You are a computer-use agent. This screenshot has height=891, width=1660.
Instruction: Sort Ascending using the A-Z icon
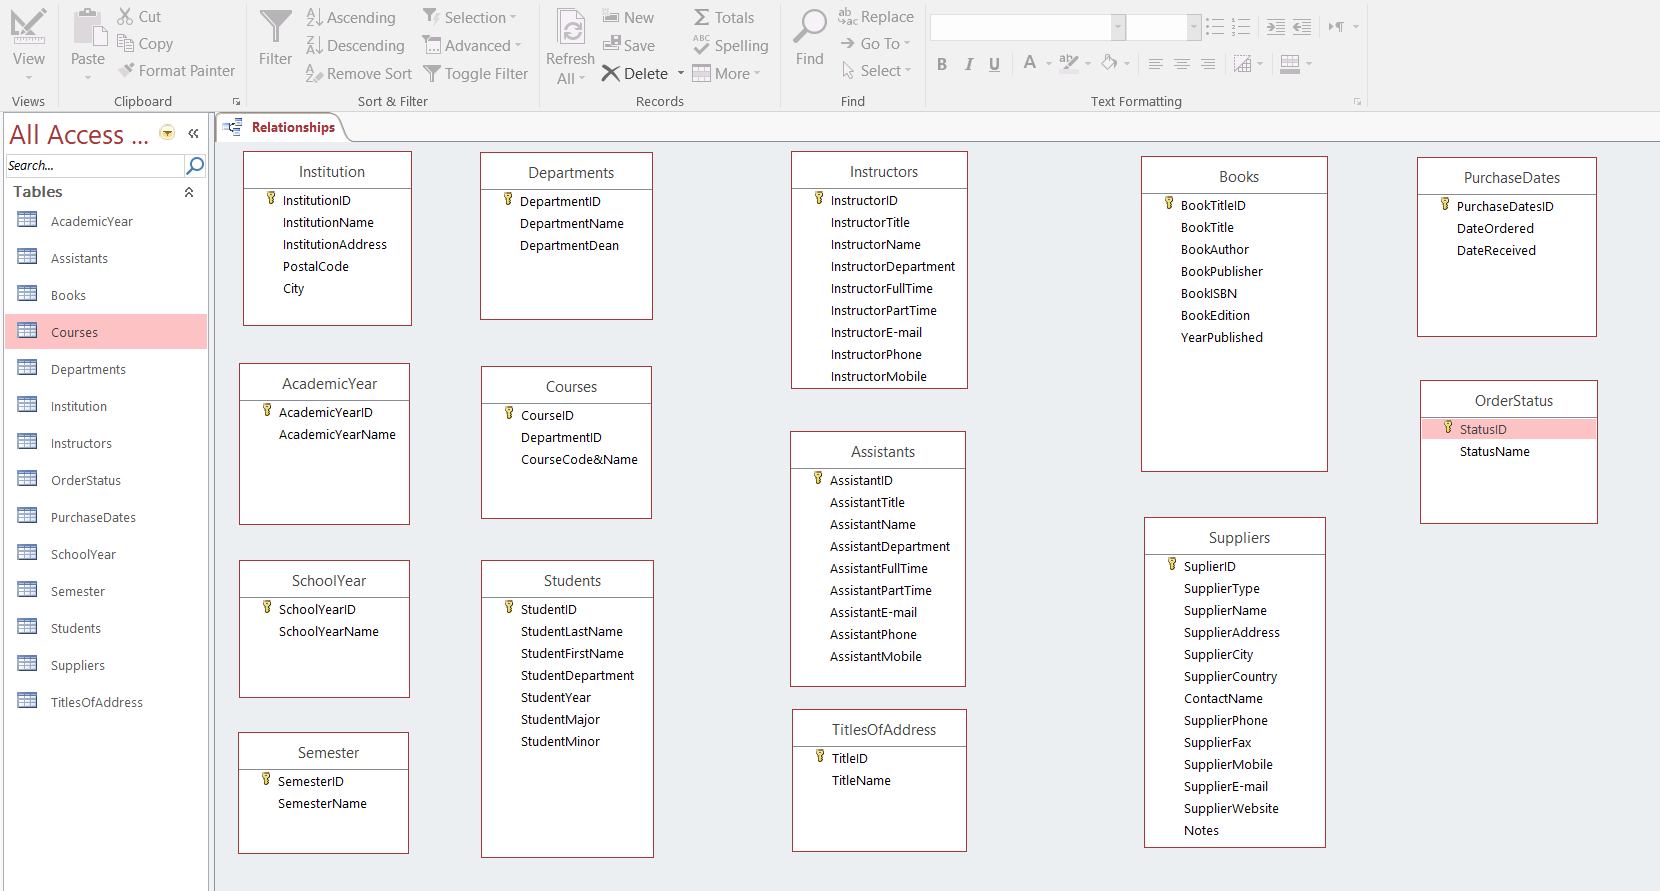pos(314,17)
